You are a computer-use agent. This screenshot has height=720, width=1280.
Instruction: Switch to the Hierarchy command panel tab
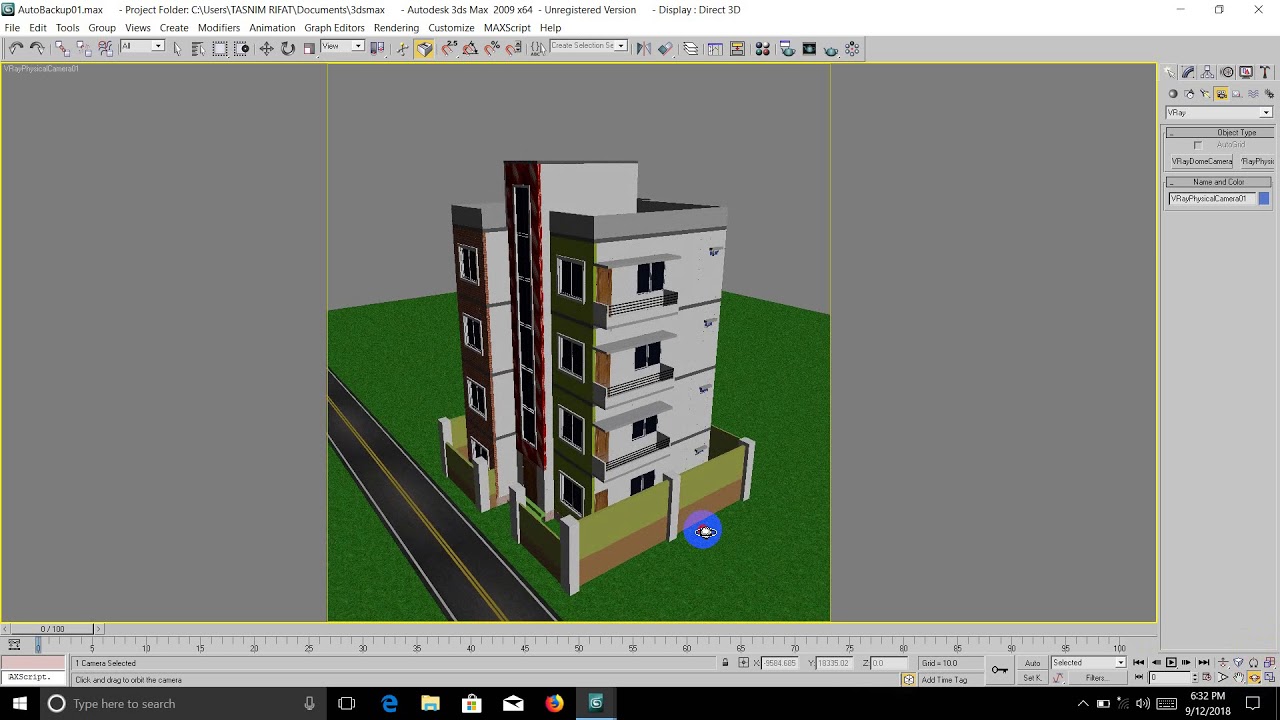click(1208, 72)
